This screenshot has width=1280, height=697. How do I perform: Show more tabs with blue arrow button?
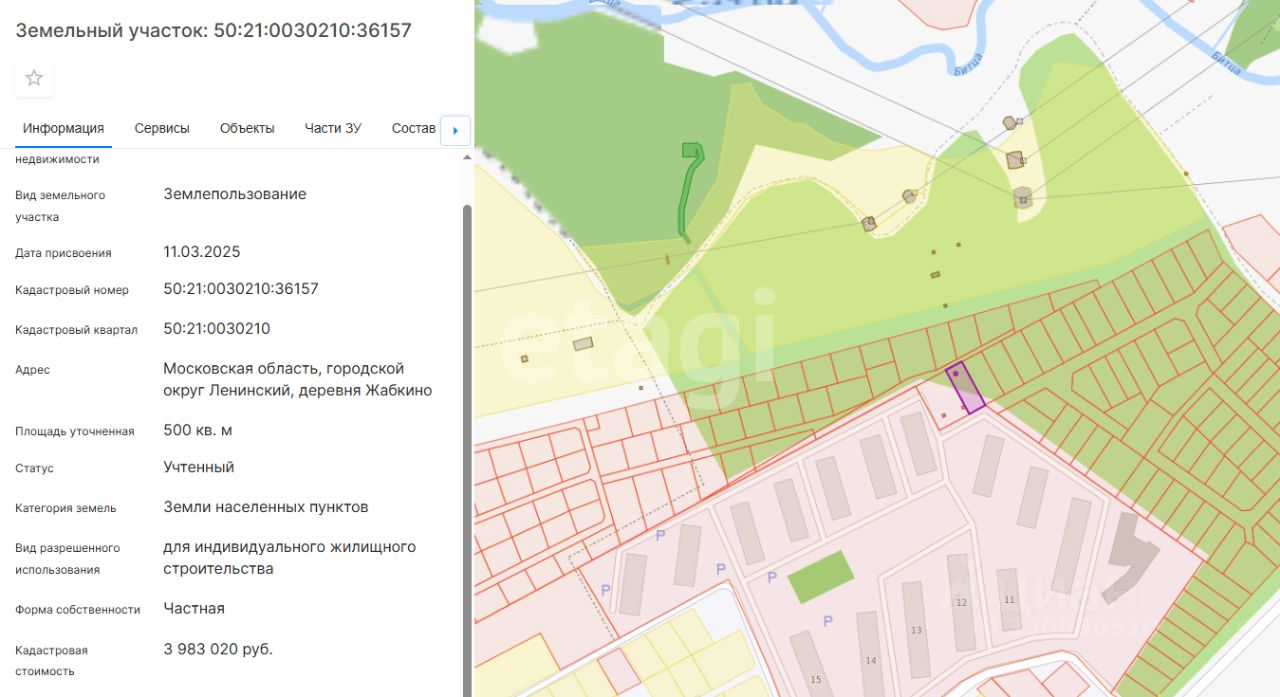456,130
